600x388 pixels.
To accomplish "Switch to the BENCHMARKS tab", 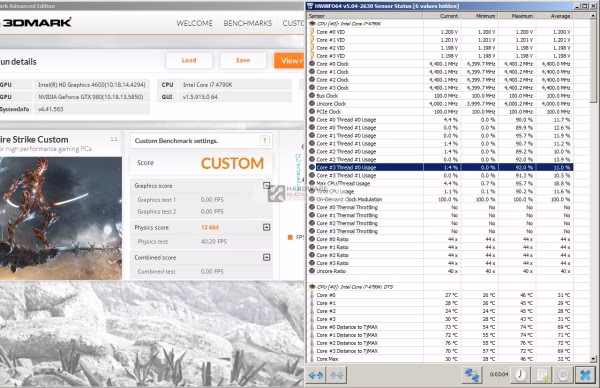I will (248, 23).
